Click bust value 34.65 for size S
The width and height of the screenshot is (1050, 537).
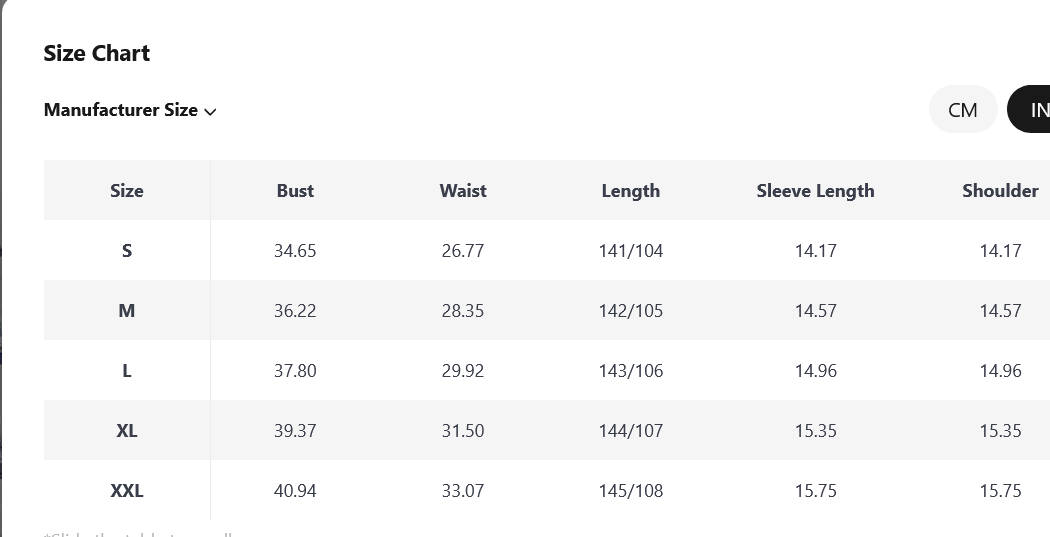pyautogui.click(x=295, y=250)
